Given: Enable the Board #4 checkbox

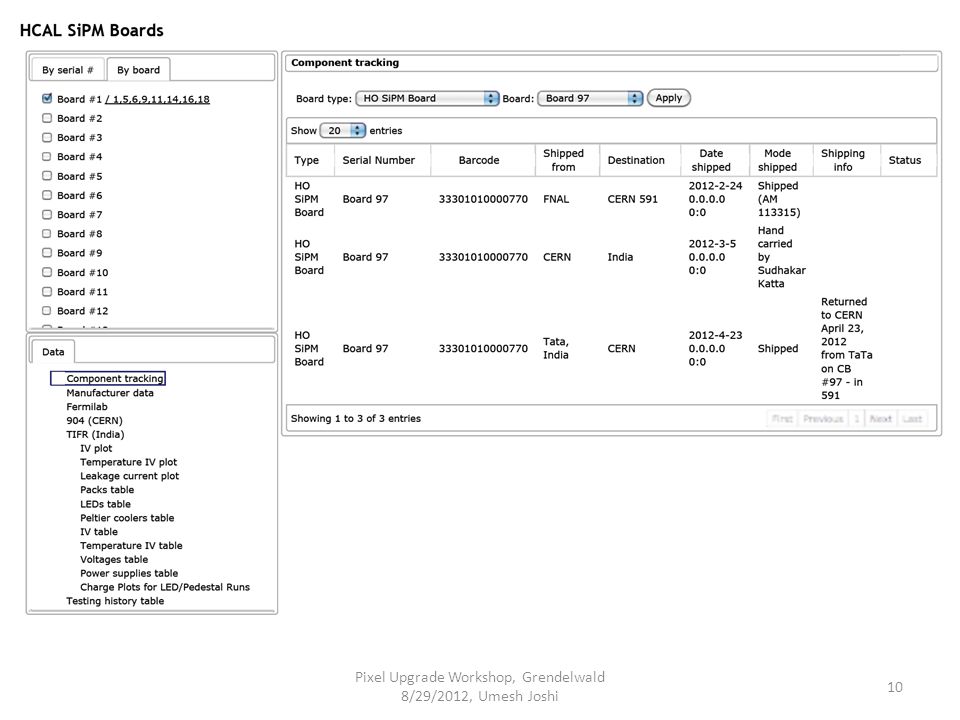Looking at the screenshot, I should click(47, 156).
